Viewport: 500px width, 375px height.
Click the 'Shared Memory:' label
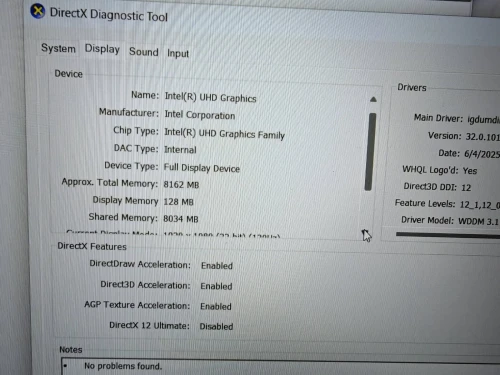pyautogui.click(x=123, y=217)
